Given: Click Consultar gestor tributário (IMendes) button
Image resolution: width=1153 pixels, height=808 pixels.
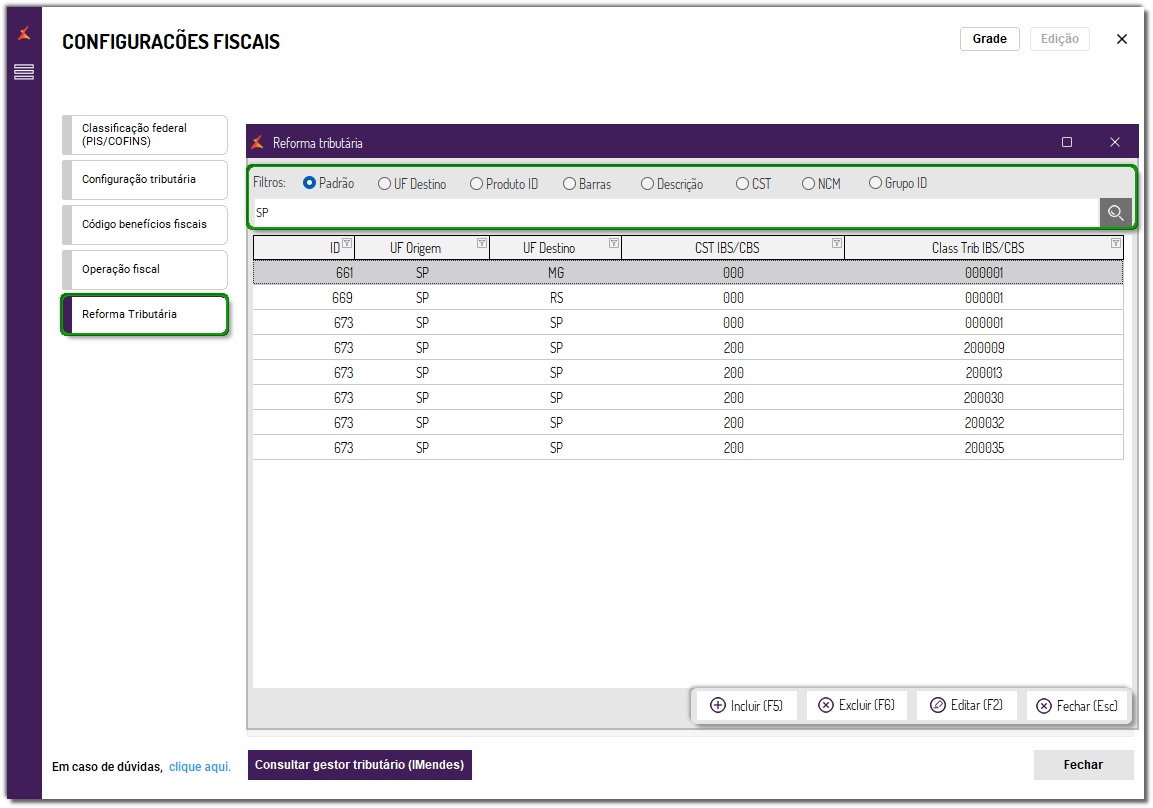Looking at the screenshot, I should pos(360,765).
